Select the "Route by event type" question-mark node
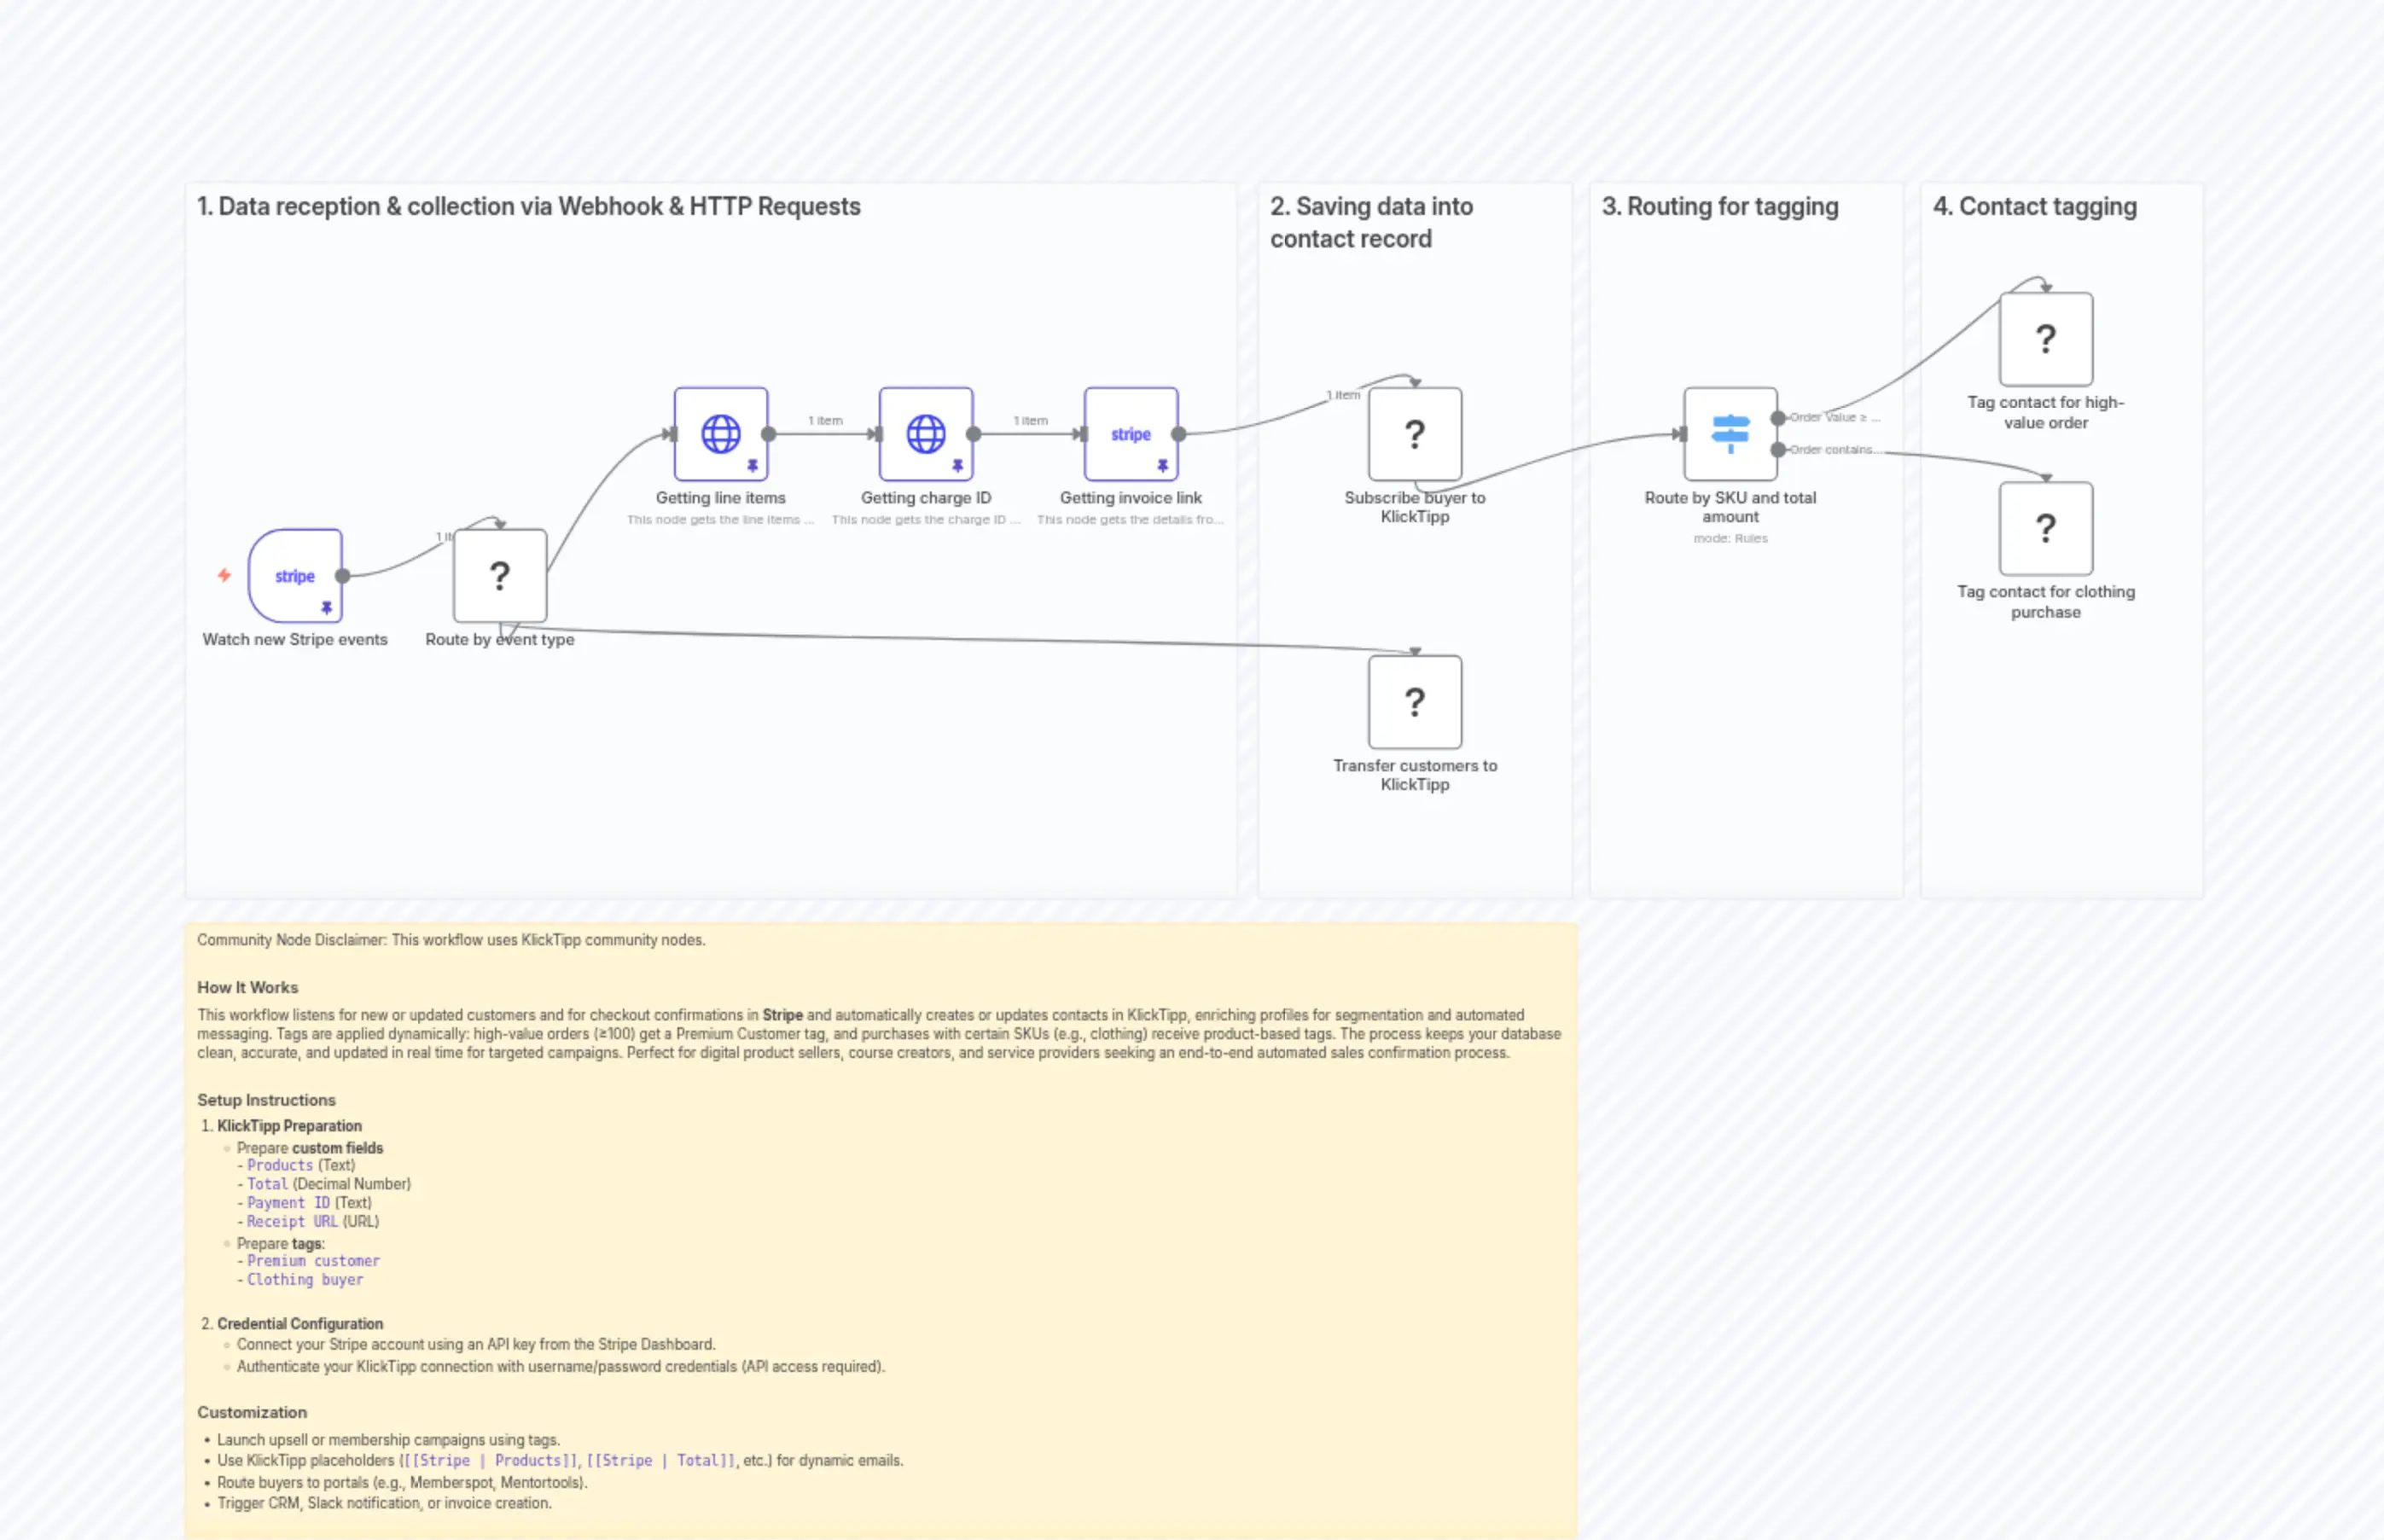2384x1540 pixels. (499, 576)
